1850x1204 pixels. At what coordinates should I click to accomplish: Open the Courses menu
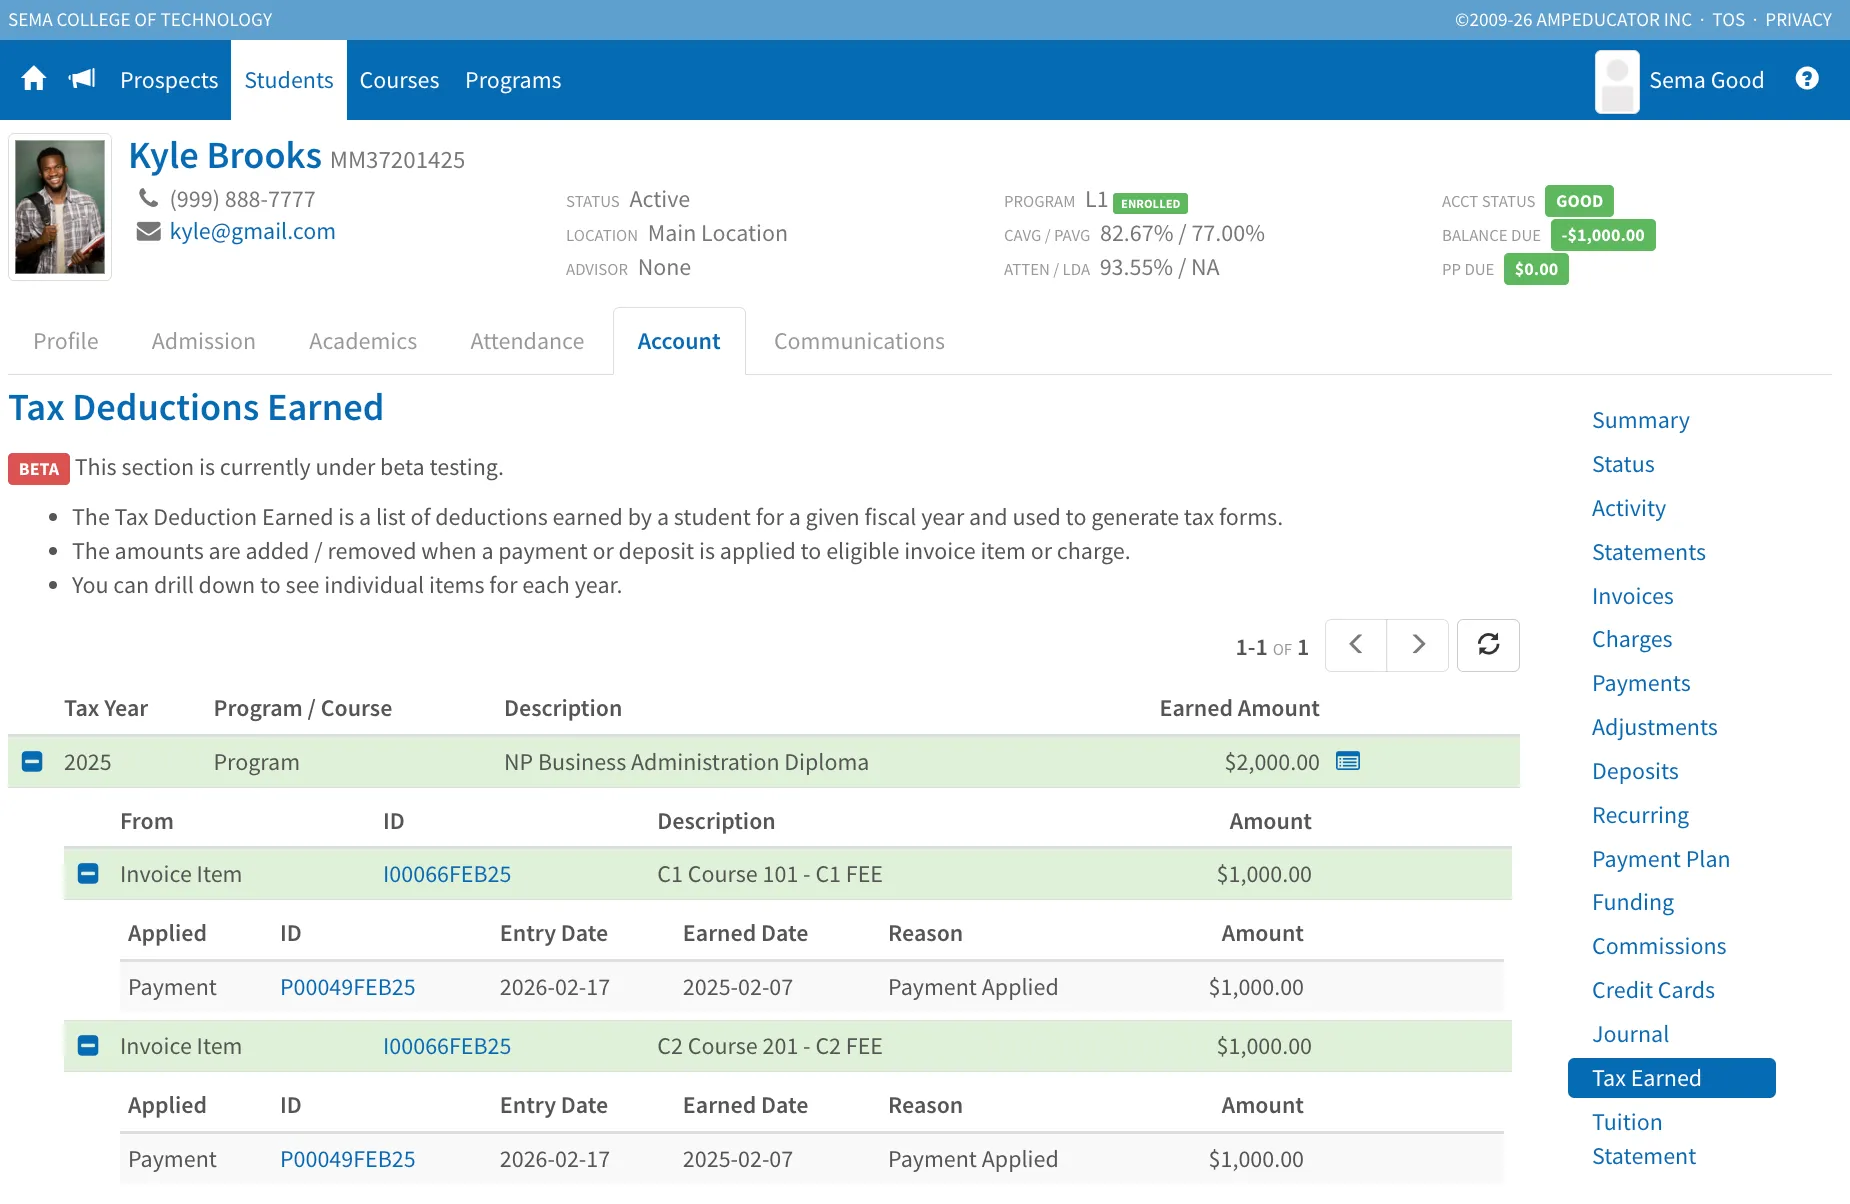(399, 80)
